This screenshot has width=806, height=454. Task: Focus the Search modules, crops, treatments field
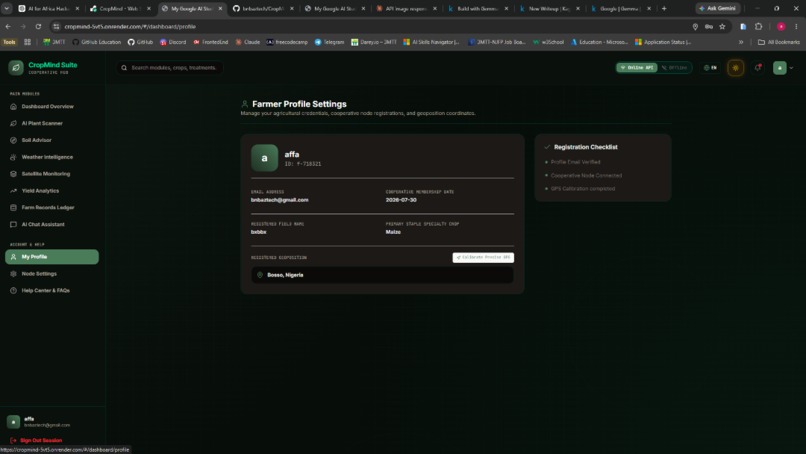(x=170, y=68)
